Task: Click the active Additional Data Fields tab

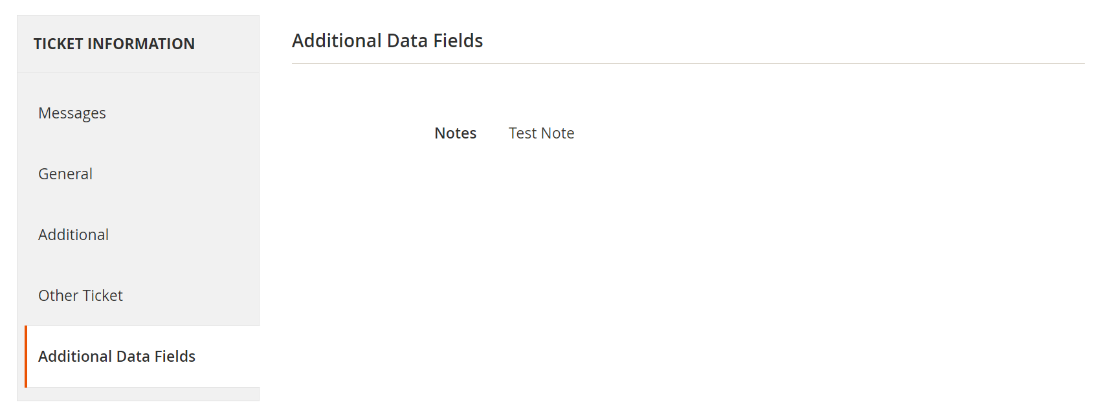Action: tap(117, 356)
